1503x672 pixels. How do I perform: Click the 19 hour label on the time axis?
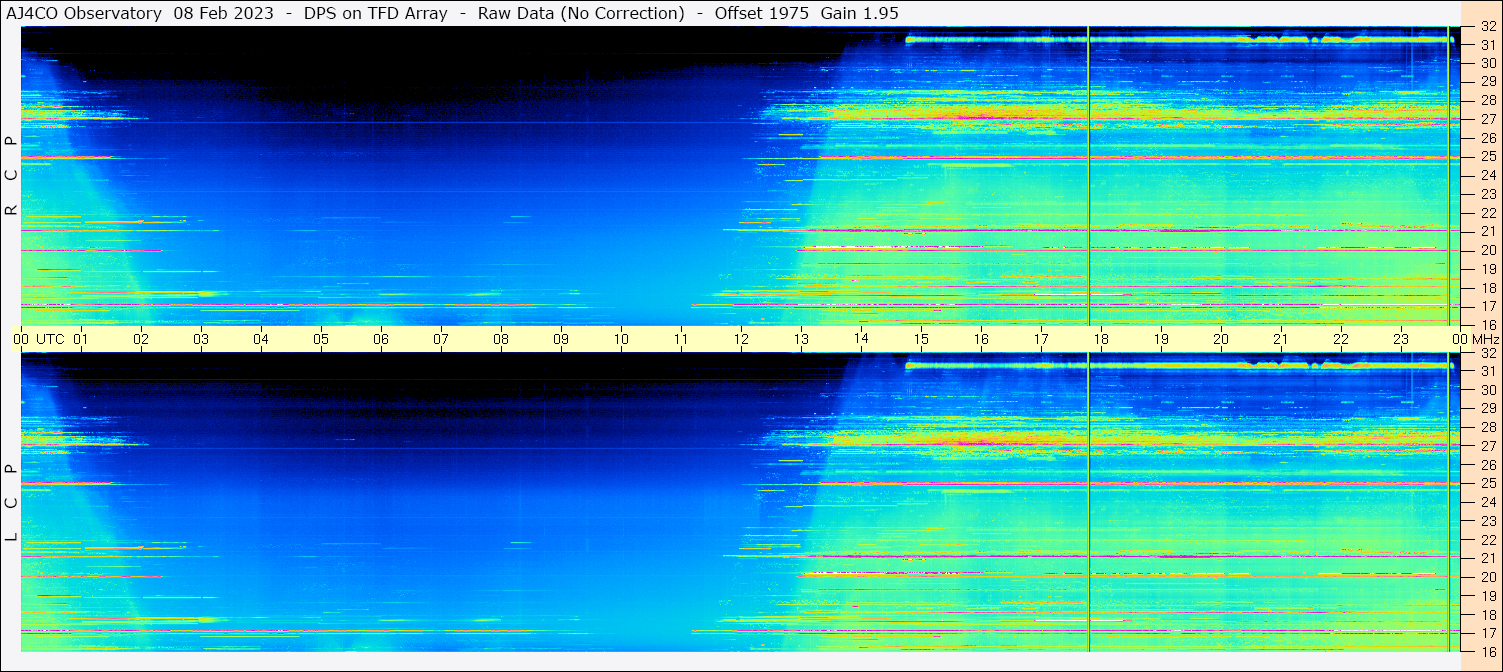pos(1161,339)
